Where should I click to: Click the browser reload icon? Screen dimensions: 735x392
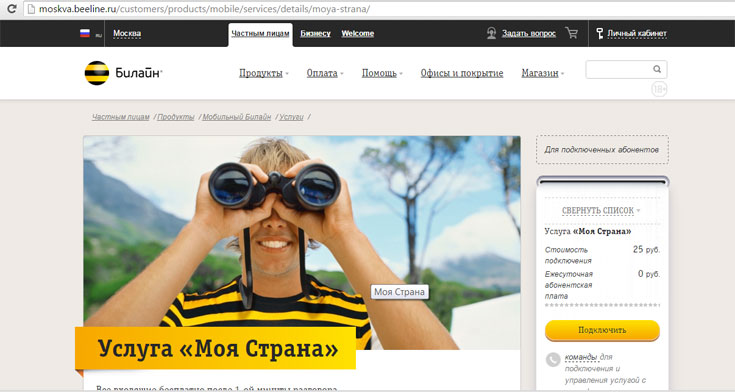(x=12, y=8)
